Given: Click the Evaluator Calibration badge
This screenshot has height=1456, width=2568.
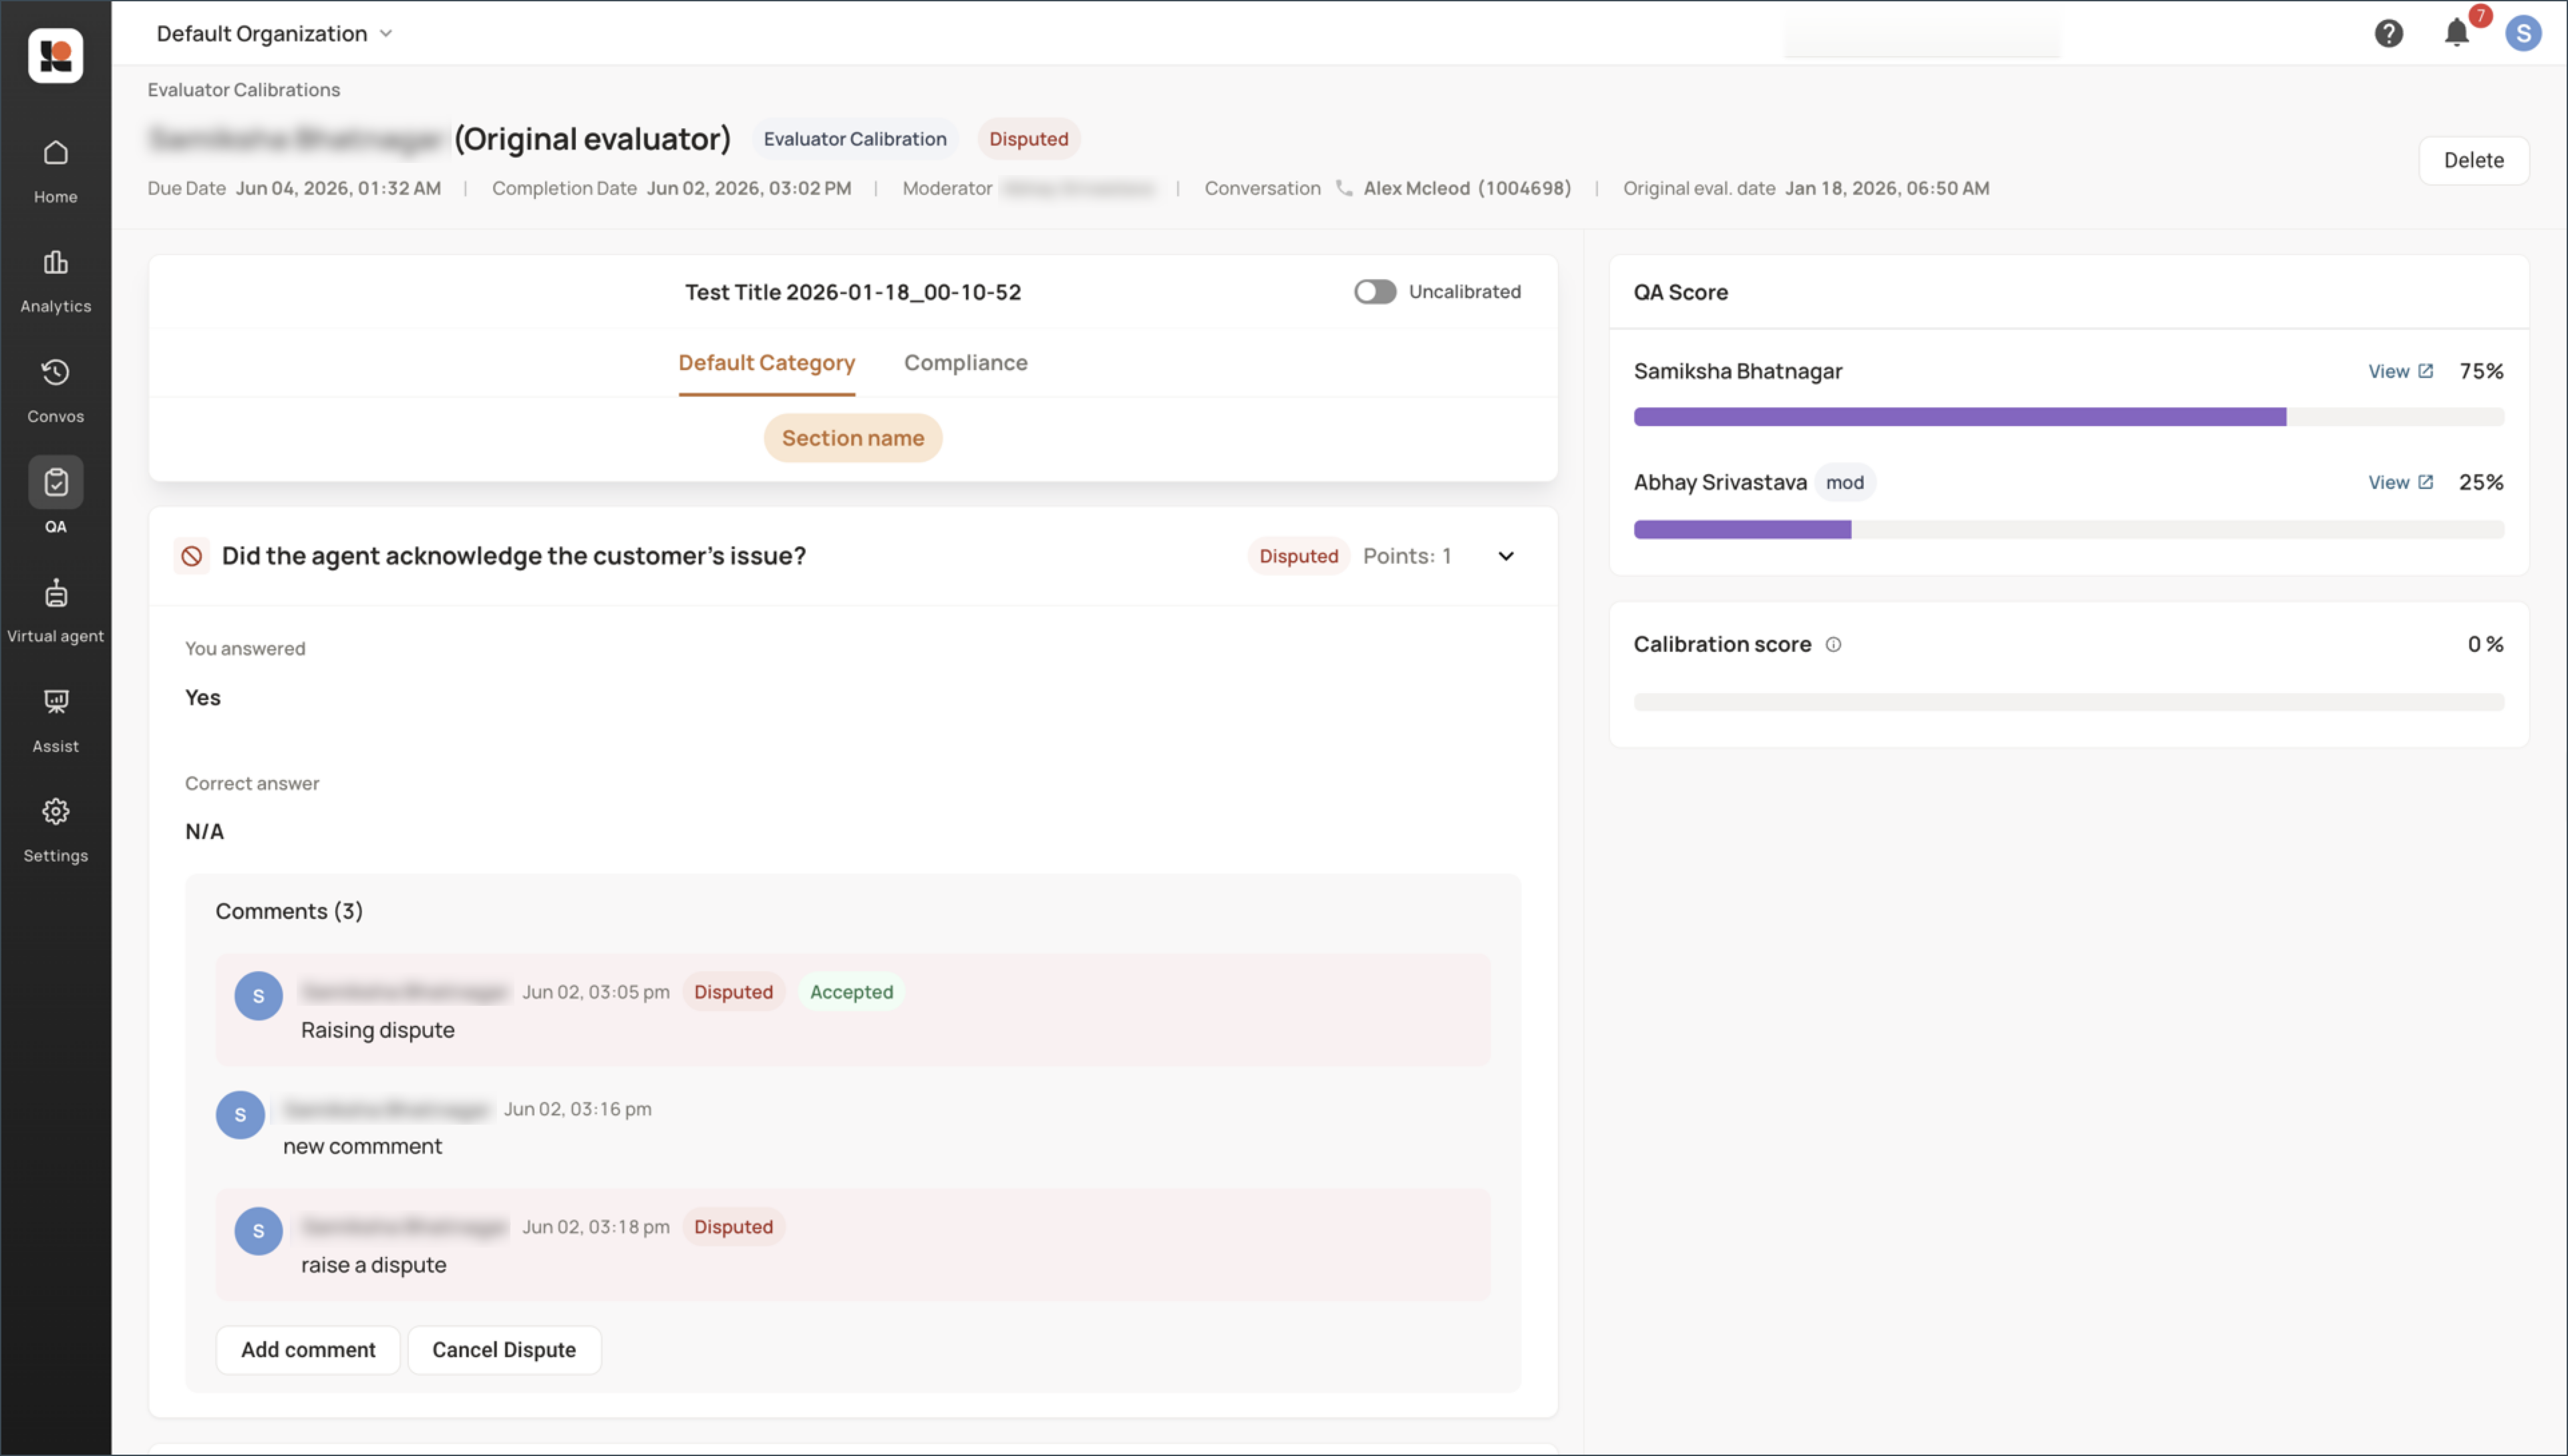Looking at the screenshot, I should 855,139.
